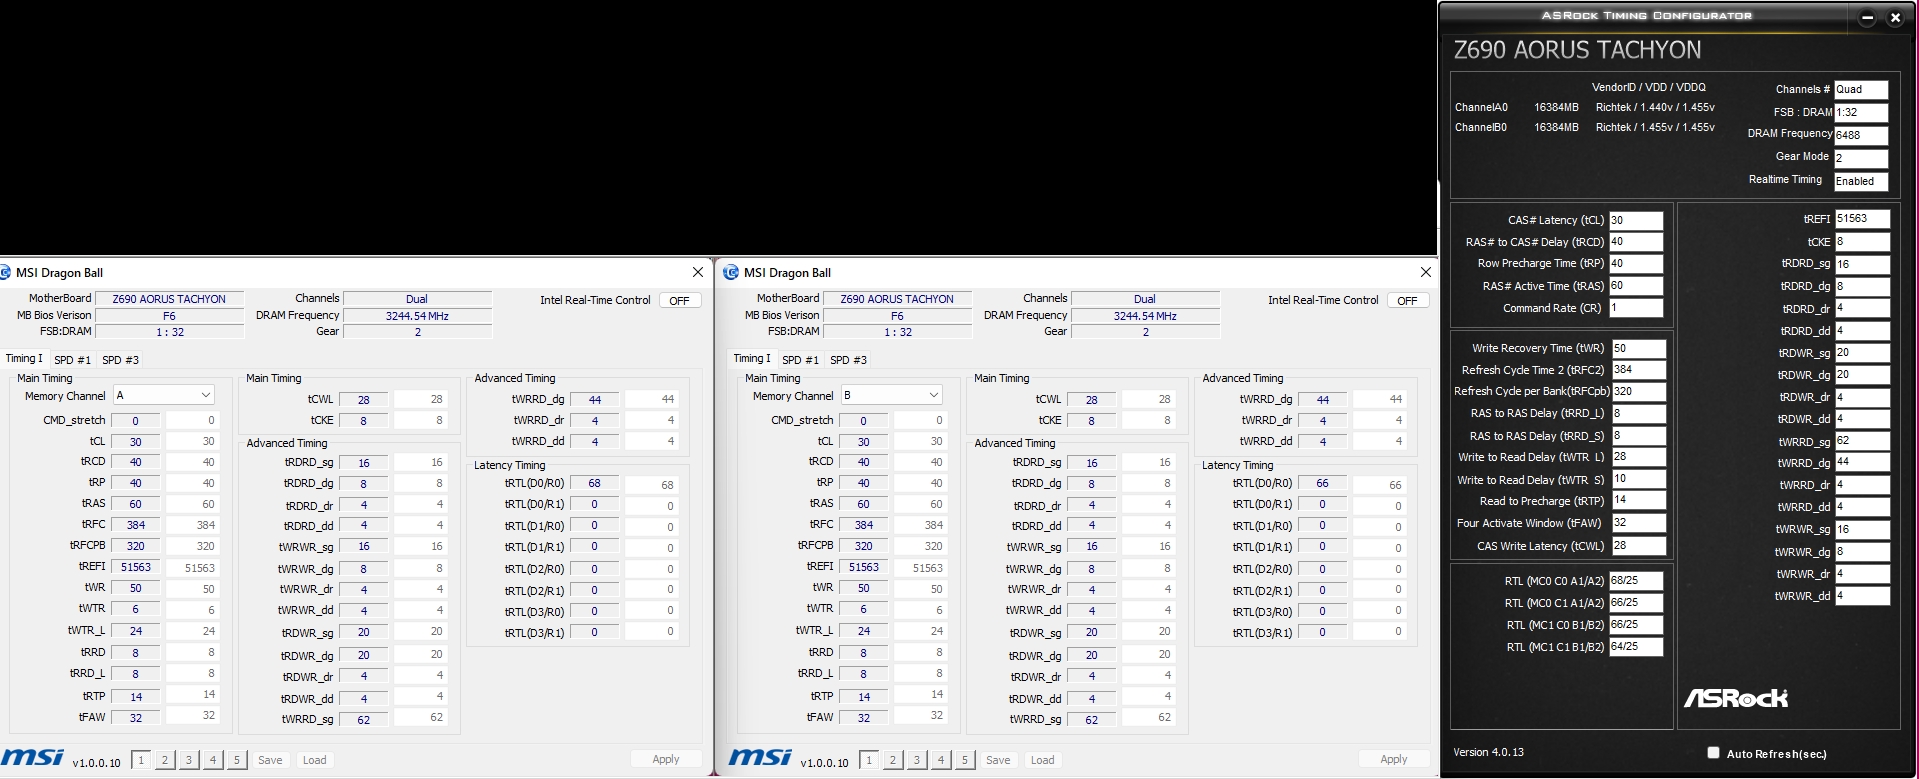
Task: Click the FSB : DRAM field in ASRock Configurator
Action: click(x=1861, y=112)
